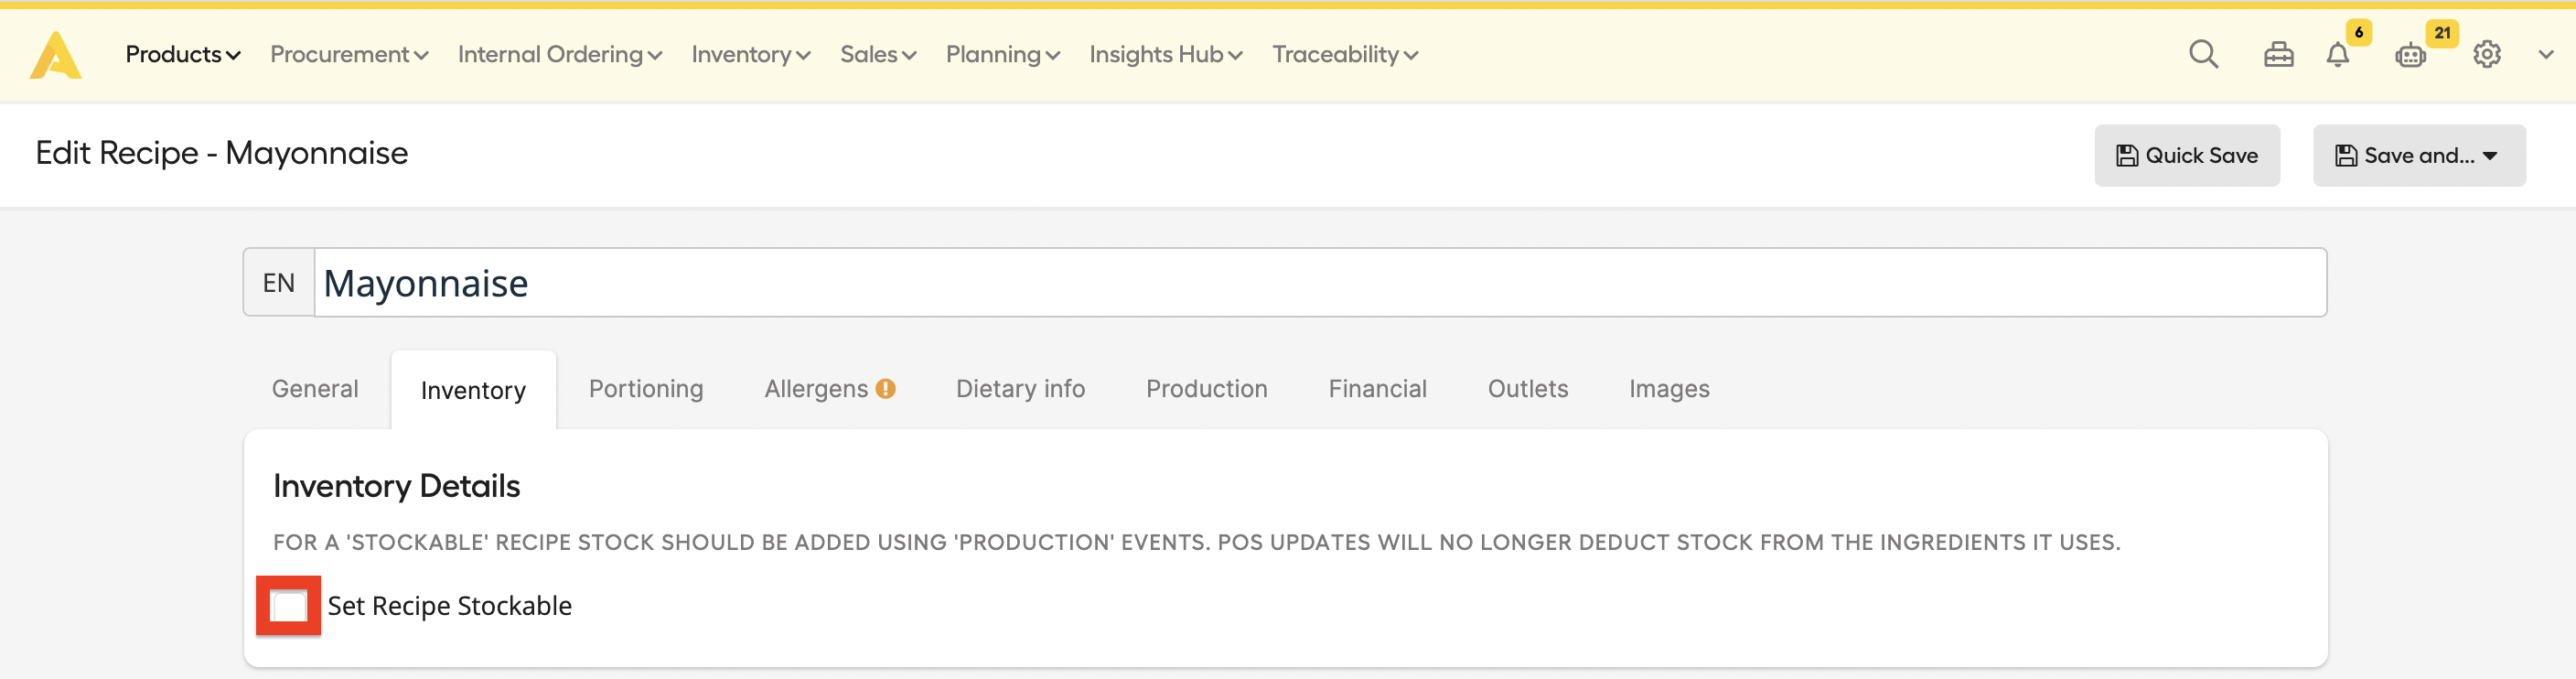2576x679 pixels.
Task: Switch to the Outlets tab
Action: click(1527, 389)
